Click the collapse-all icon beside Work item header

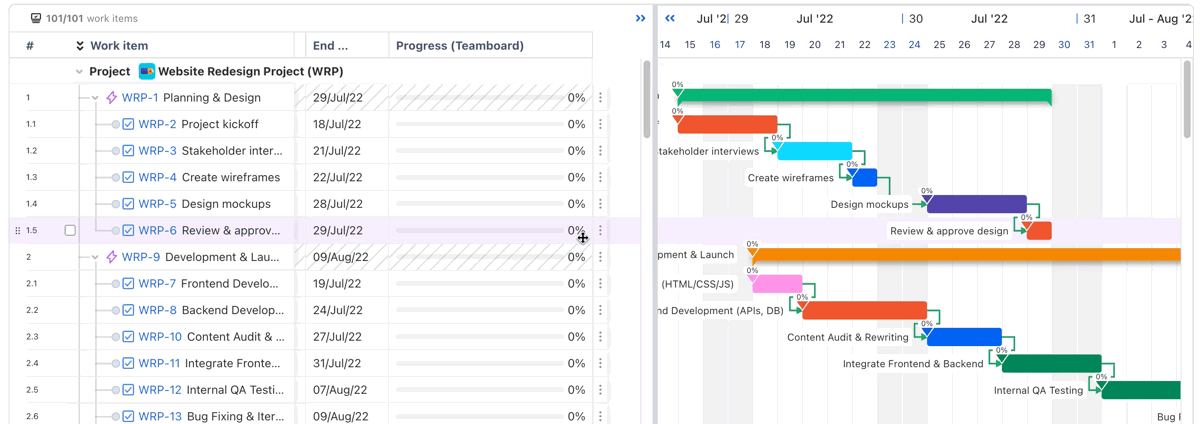click(80, 46)
